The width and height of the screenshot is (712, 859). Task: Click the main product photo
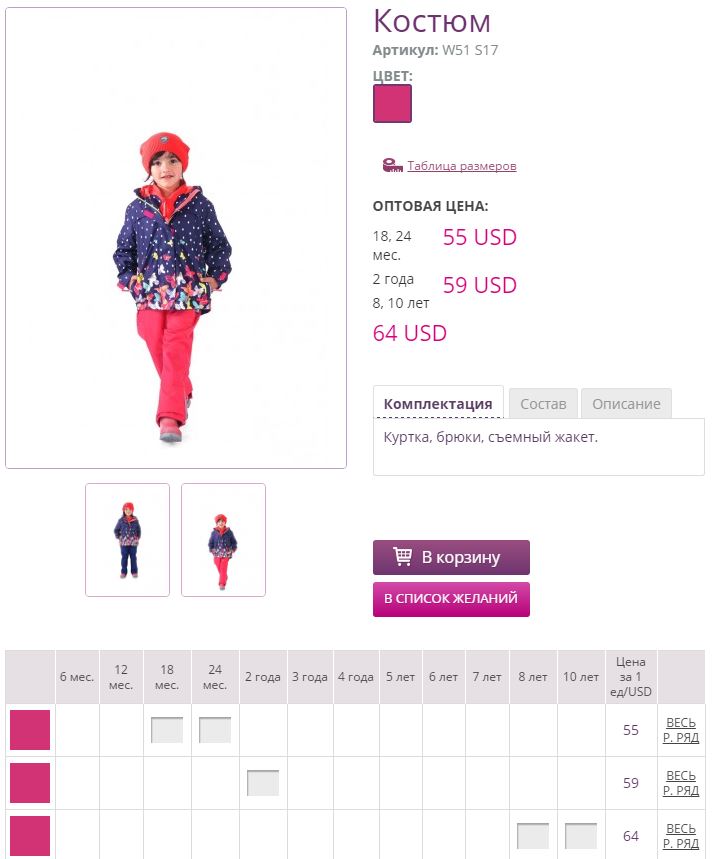(x=176, y=238)
